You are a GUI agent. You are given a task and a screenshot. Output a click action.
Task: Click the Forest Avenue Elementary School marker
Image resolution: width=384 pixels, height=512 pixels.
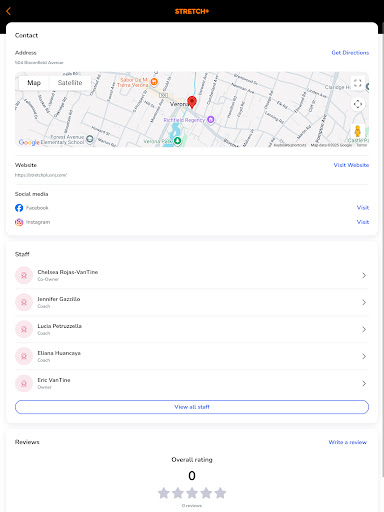(89, 139)
